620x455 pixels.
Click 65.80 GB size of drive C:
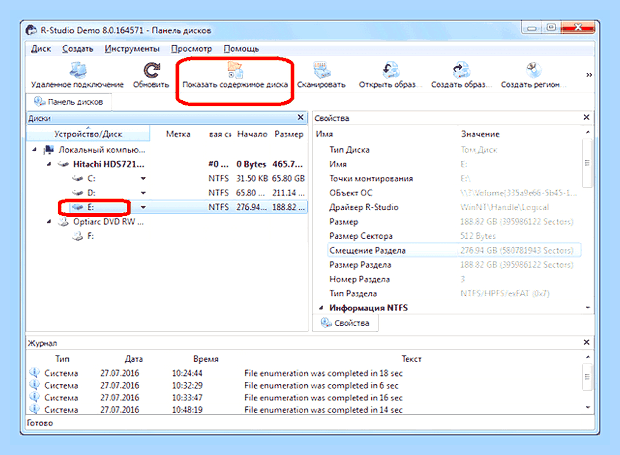[288, 179]
